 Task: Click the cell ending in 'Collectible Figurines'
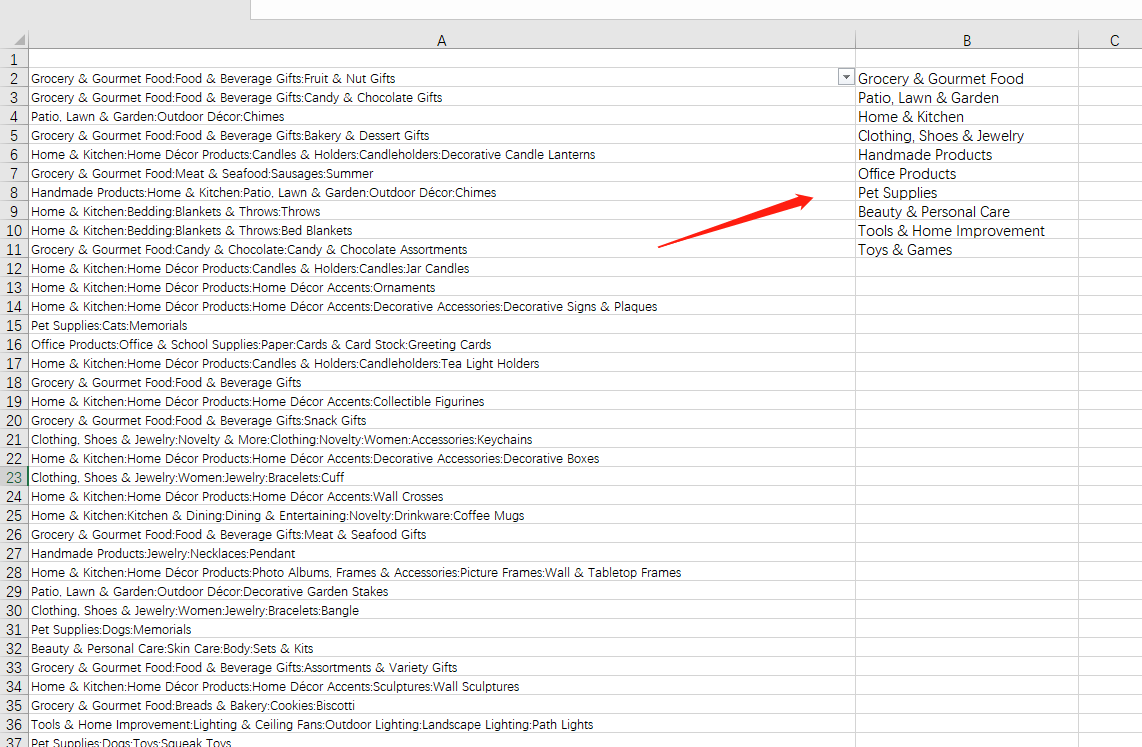[441, 400]
